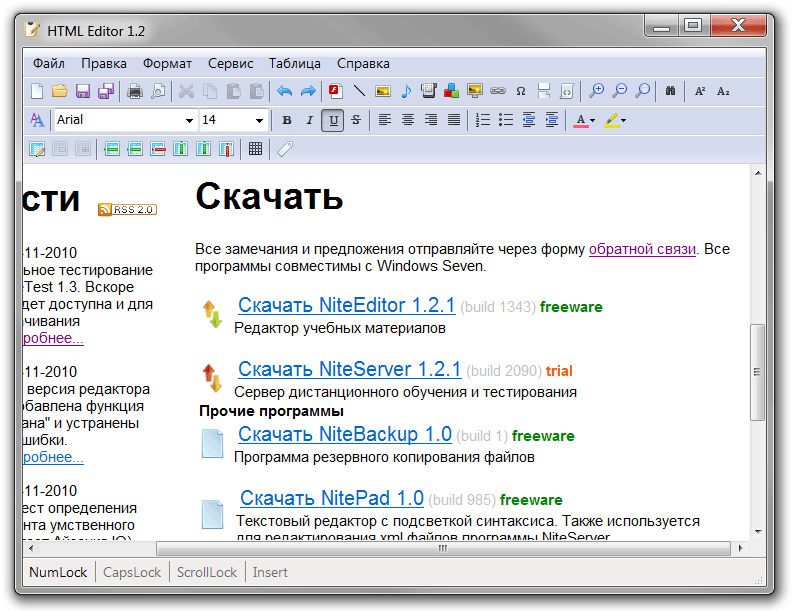
Task: Toggle the superscript A² button
Action: 700,91
